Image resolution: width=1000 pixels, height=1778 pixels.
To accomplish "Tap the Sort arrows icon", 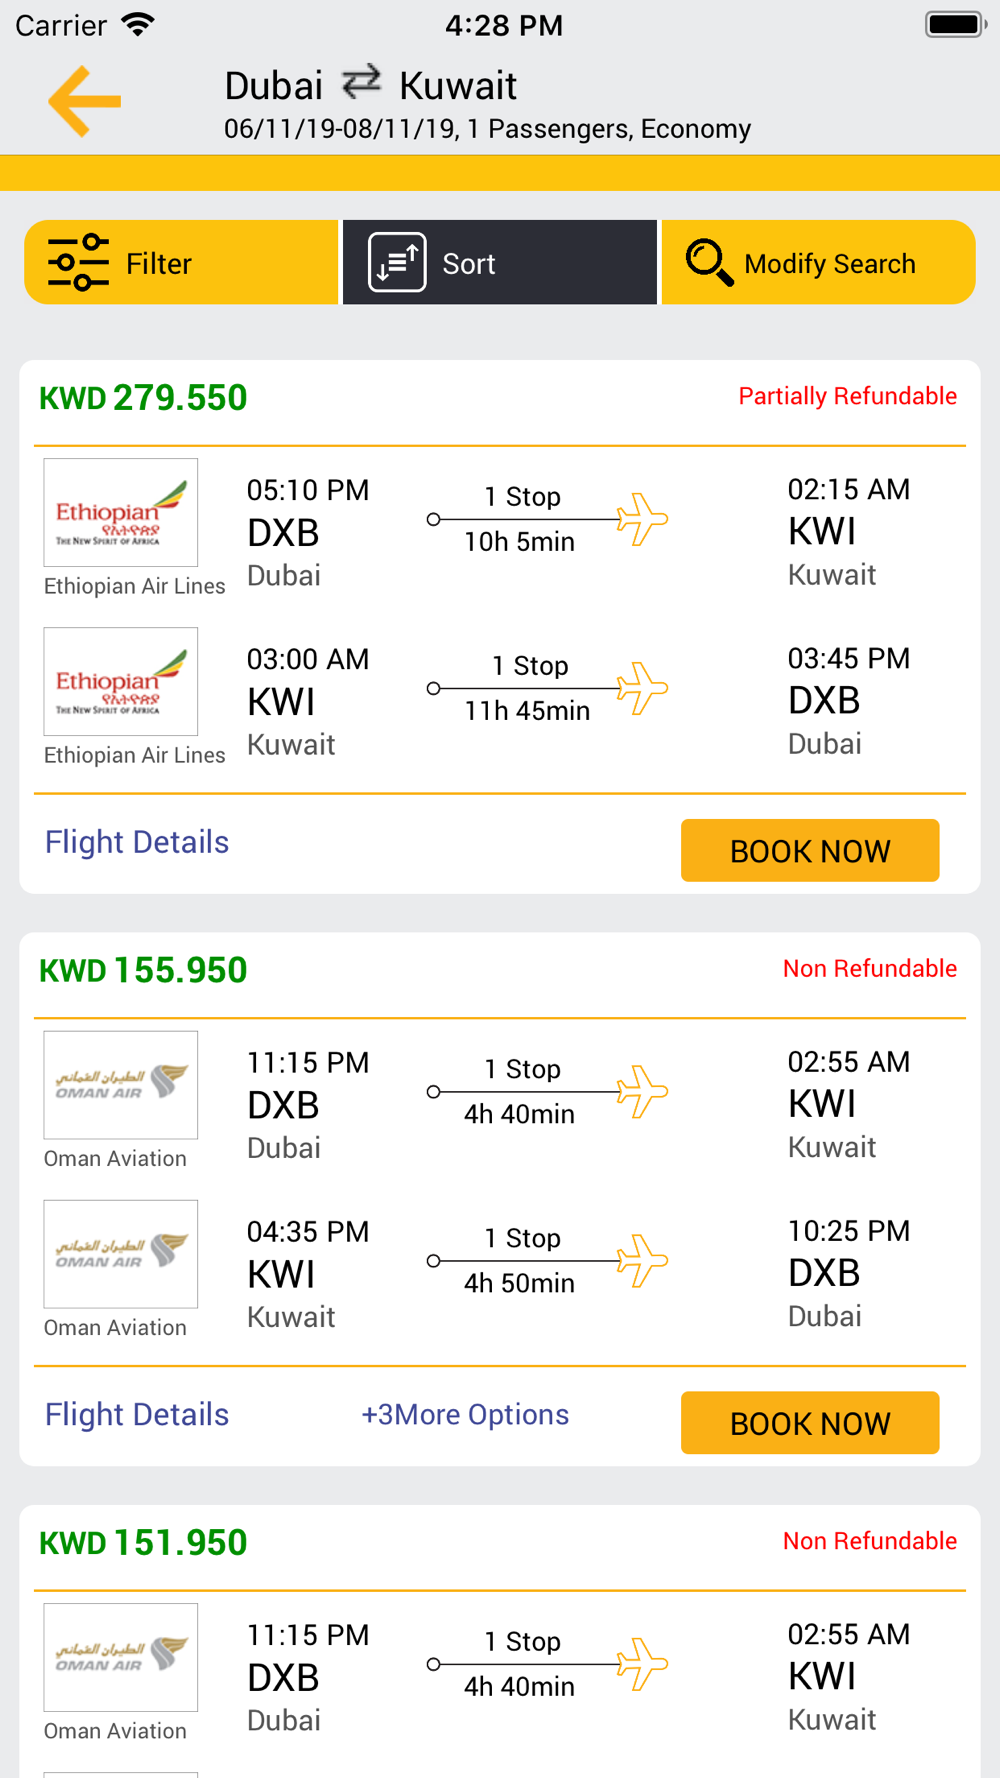I will pos(397,262).
